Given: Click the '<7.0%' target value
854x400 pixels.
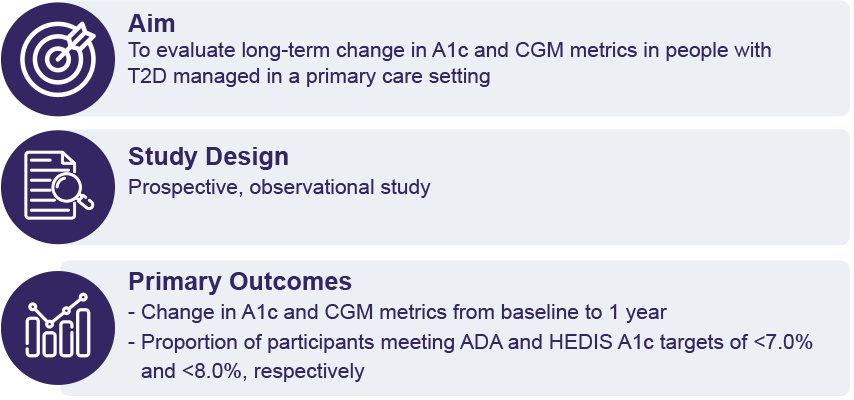Looking at the screenshot, I should point(784,342).
